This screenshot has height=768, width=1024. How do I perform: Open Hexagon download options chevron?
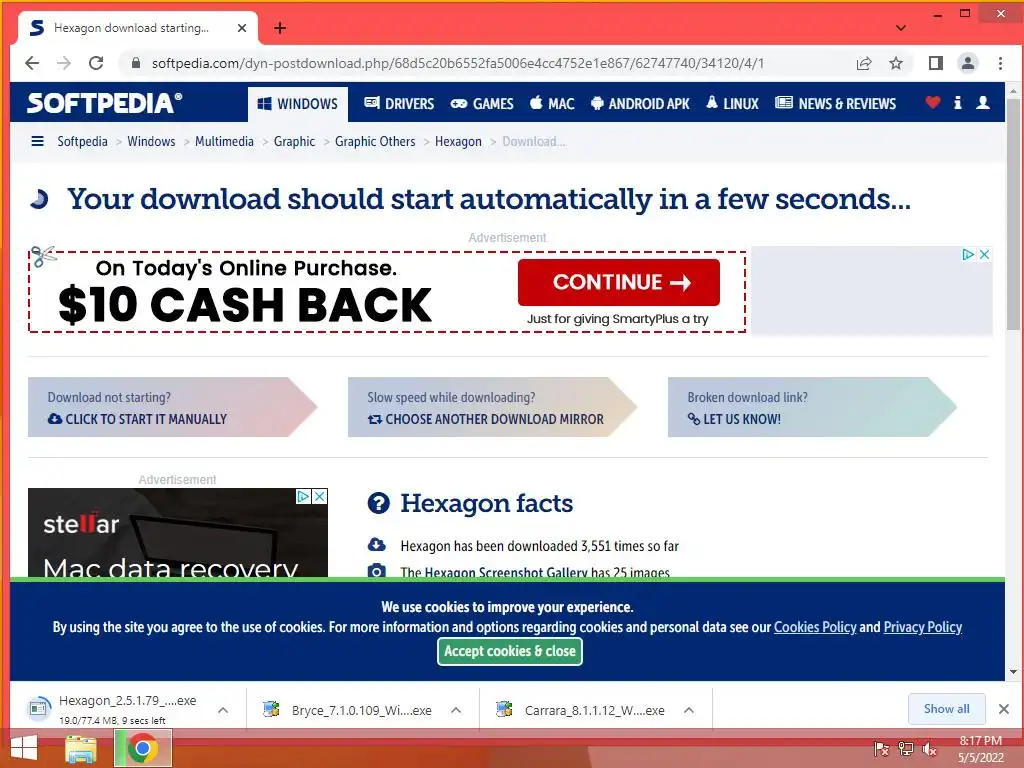[223, 710]
